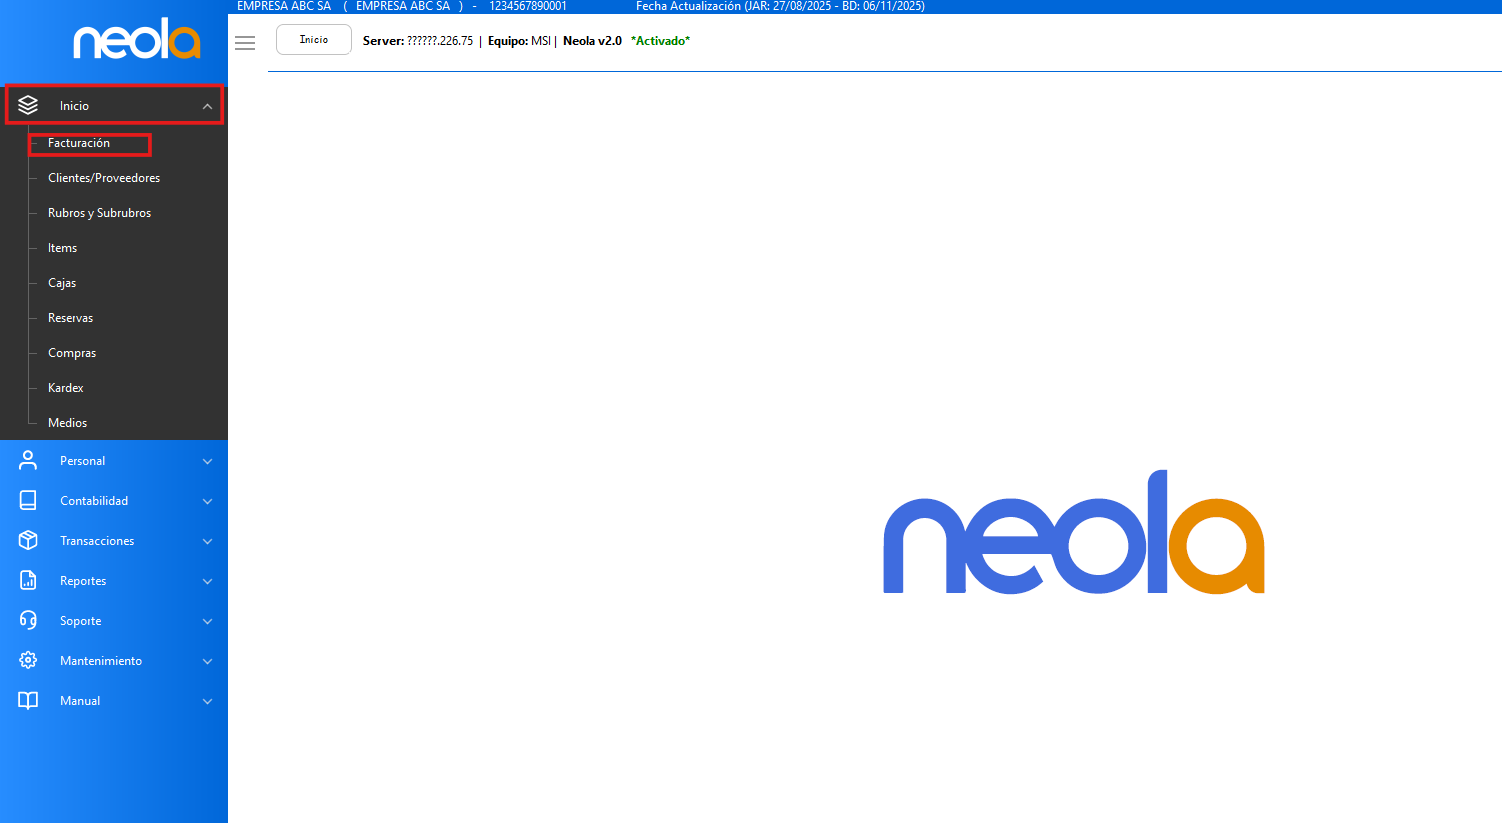Click the Soporte headset icon
Screen dimensions: 1502x823
click(28, 620)
